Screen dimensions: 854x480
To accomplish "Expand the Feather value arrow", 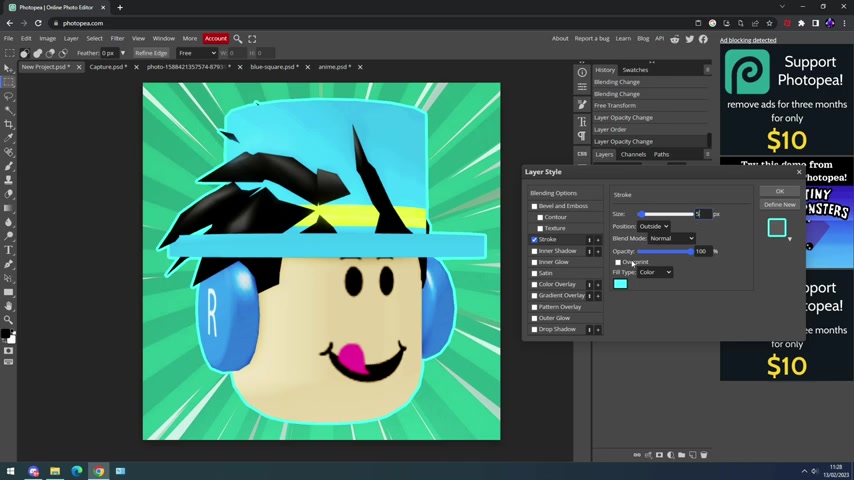I will [123, 53].
